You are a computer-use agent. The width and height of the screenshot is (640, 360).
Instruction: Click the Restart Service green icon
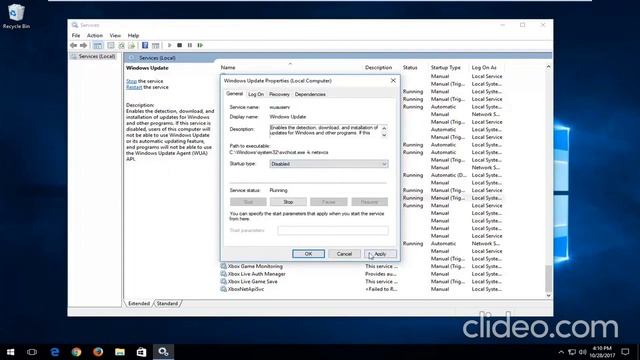200,45
